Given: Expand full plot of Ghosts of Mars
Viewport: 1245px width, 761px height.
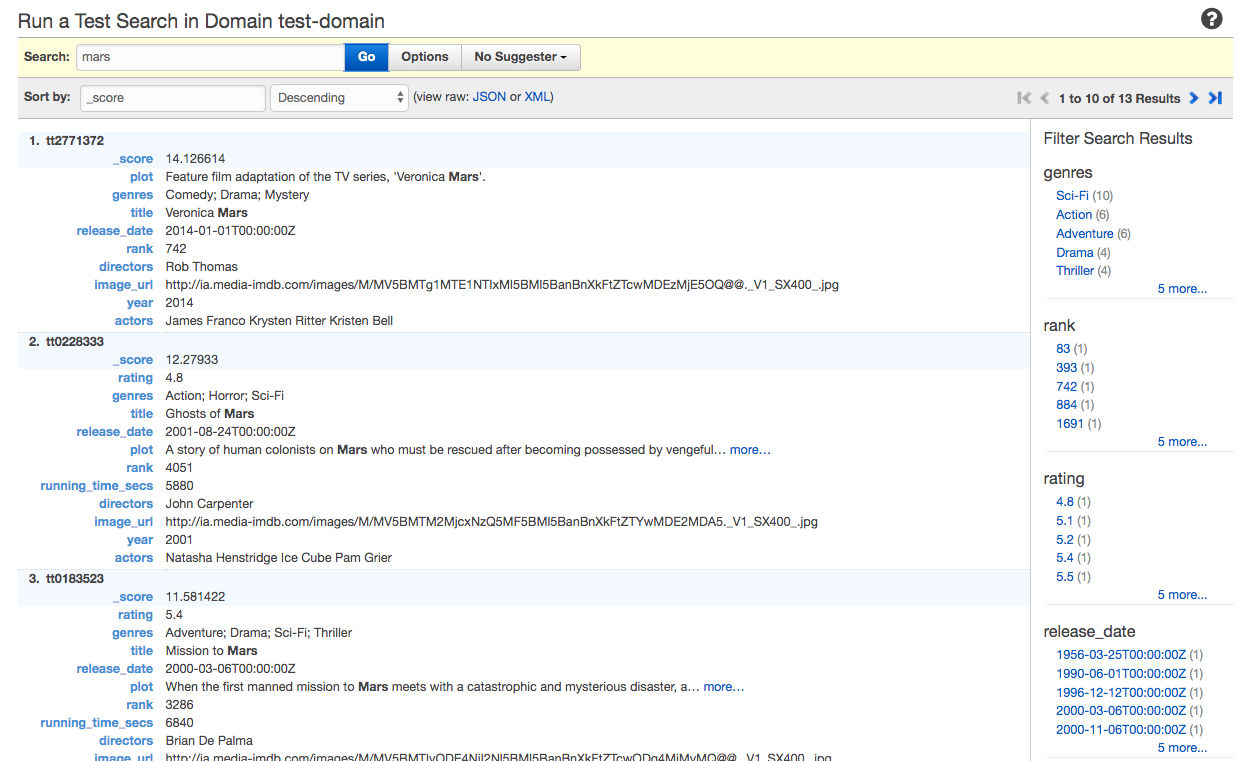Looking at the screenshot, I should [750, 450].
